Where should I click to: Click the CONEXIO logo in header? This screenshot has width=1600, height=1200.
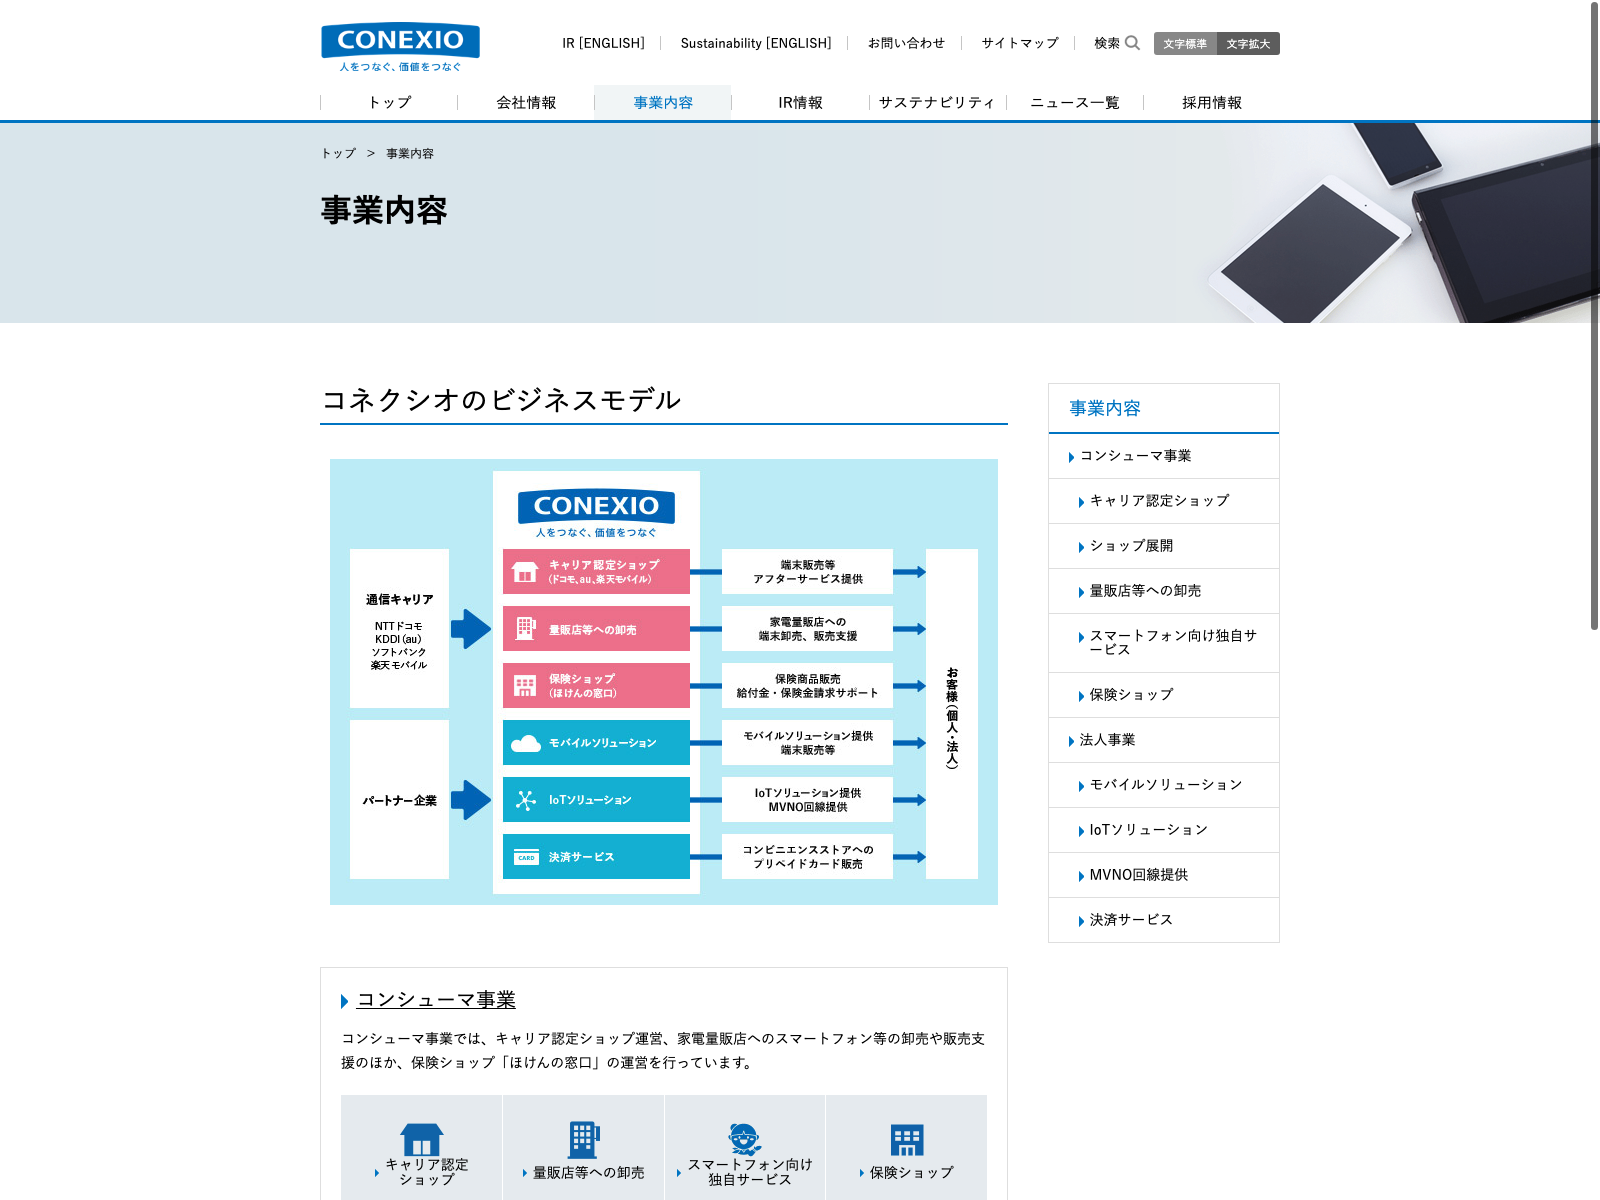click(400, 47)
